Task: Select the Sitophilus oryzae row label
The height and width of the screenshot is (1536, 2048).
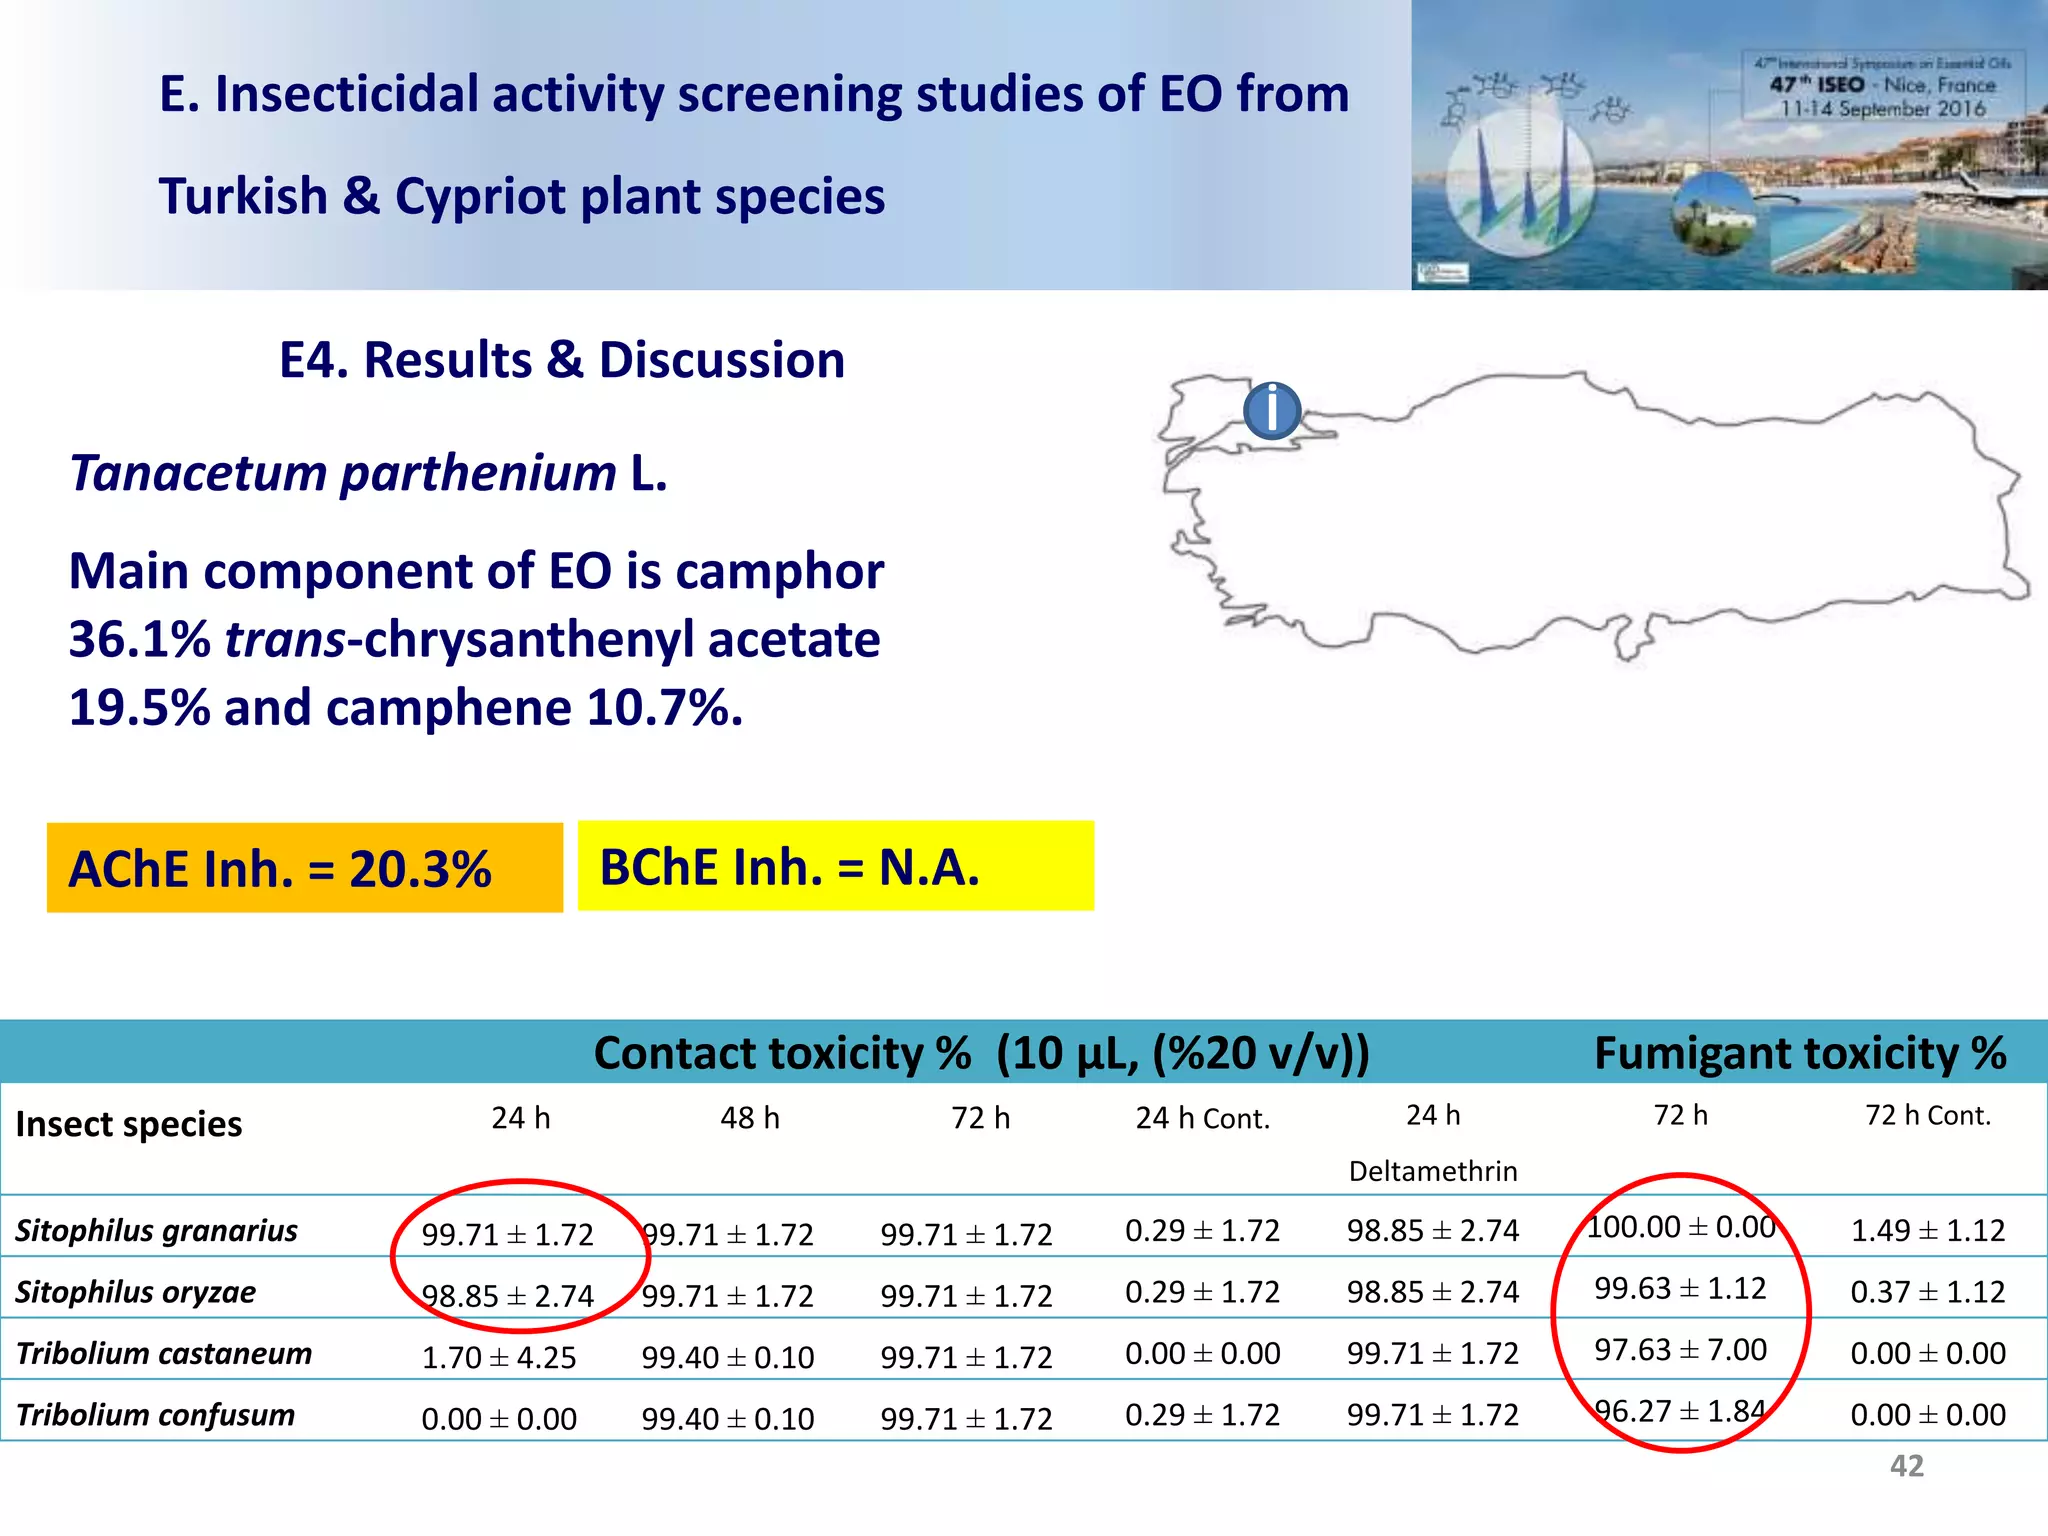Action: (x=136, y=1292)
